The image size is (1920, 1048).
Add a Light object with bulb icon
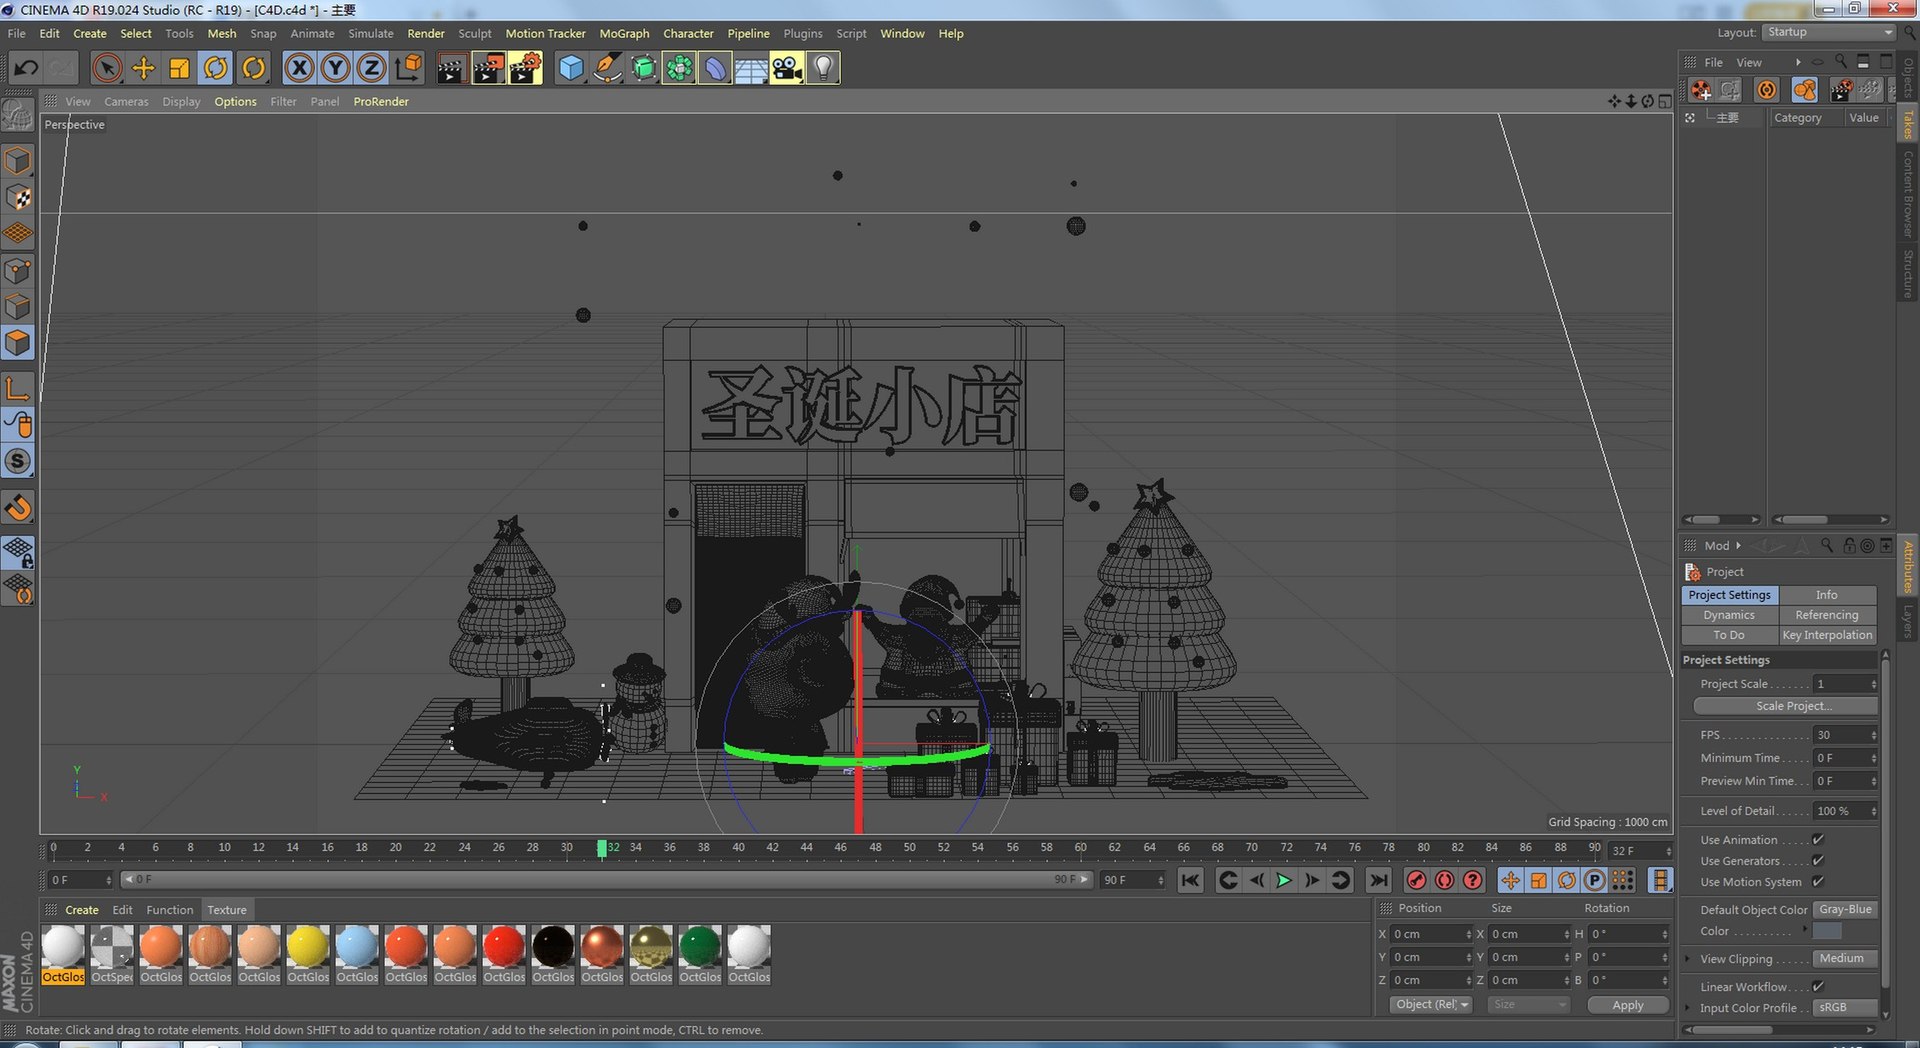(x=823, y=68)
